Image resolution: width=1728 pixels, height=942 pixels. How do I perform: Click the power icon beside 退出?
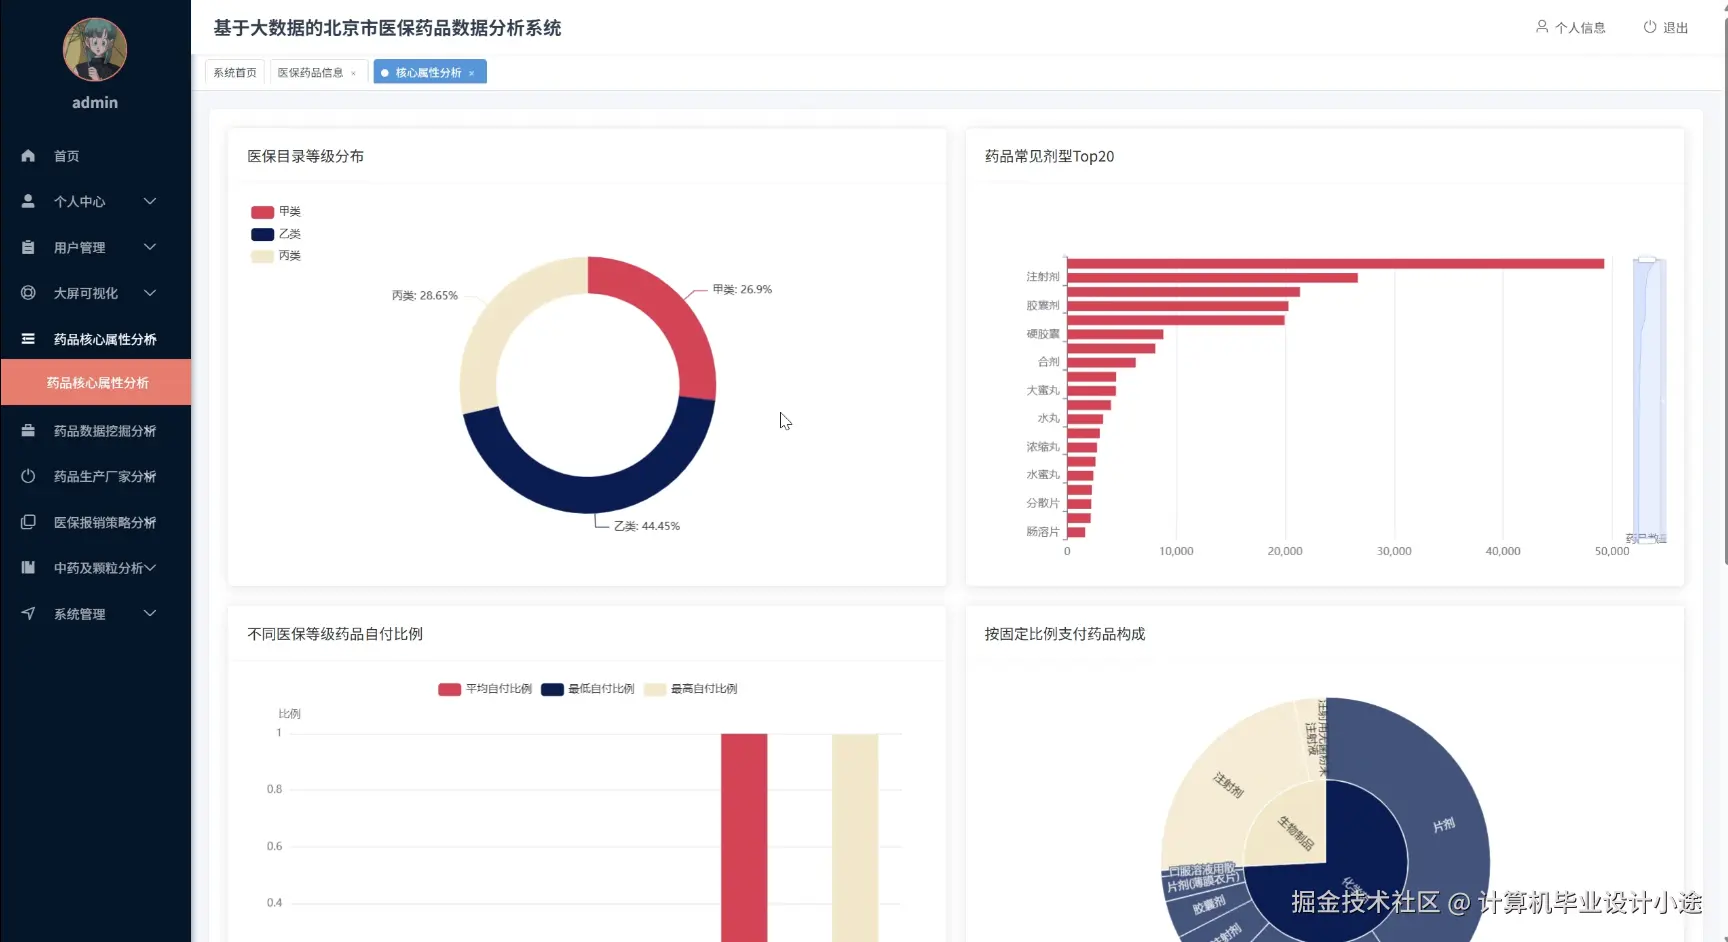click(1650, 27)
